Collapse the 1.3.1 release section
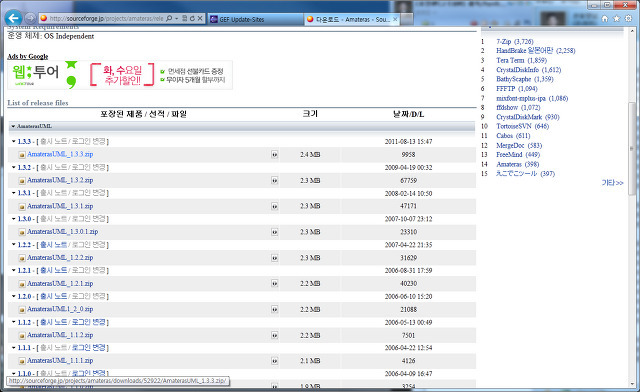 [x=13, y=193]
